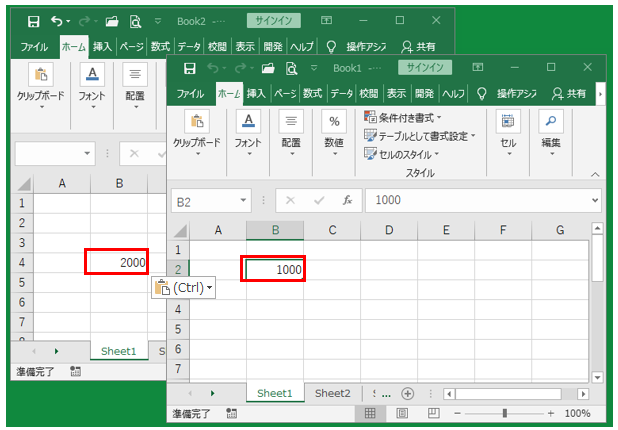This screenshot has width=618, height=430.
Task: Click Print Preview icon in Book1 toolbar
Action: tap(292, 68)
